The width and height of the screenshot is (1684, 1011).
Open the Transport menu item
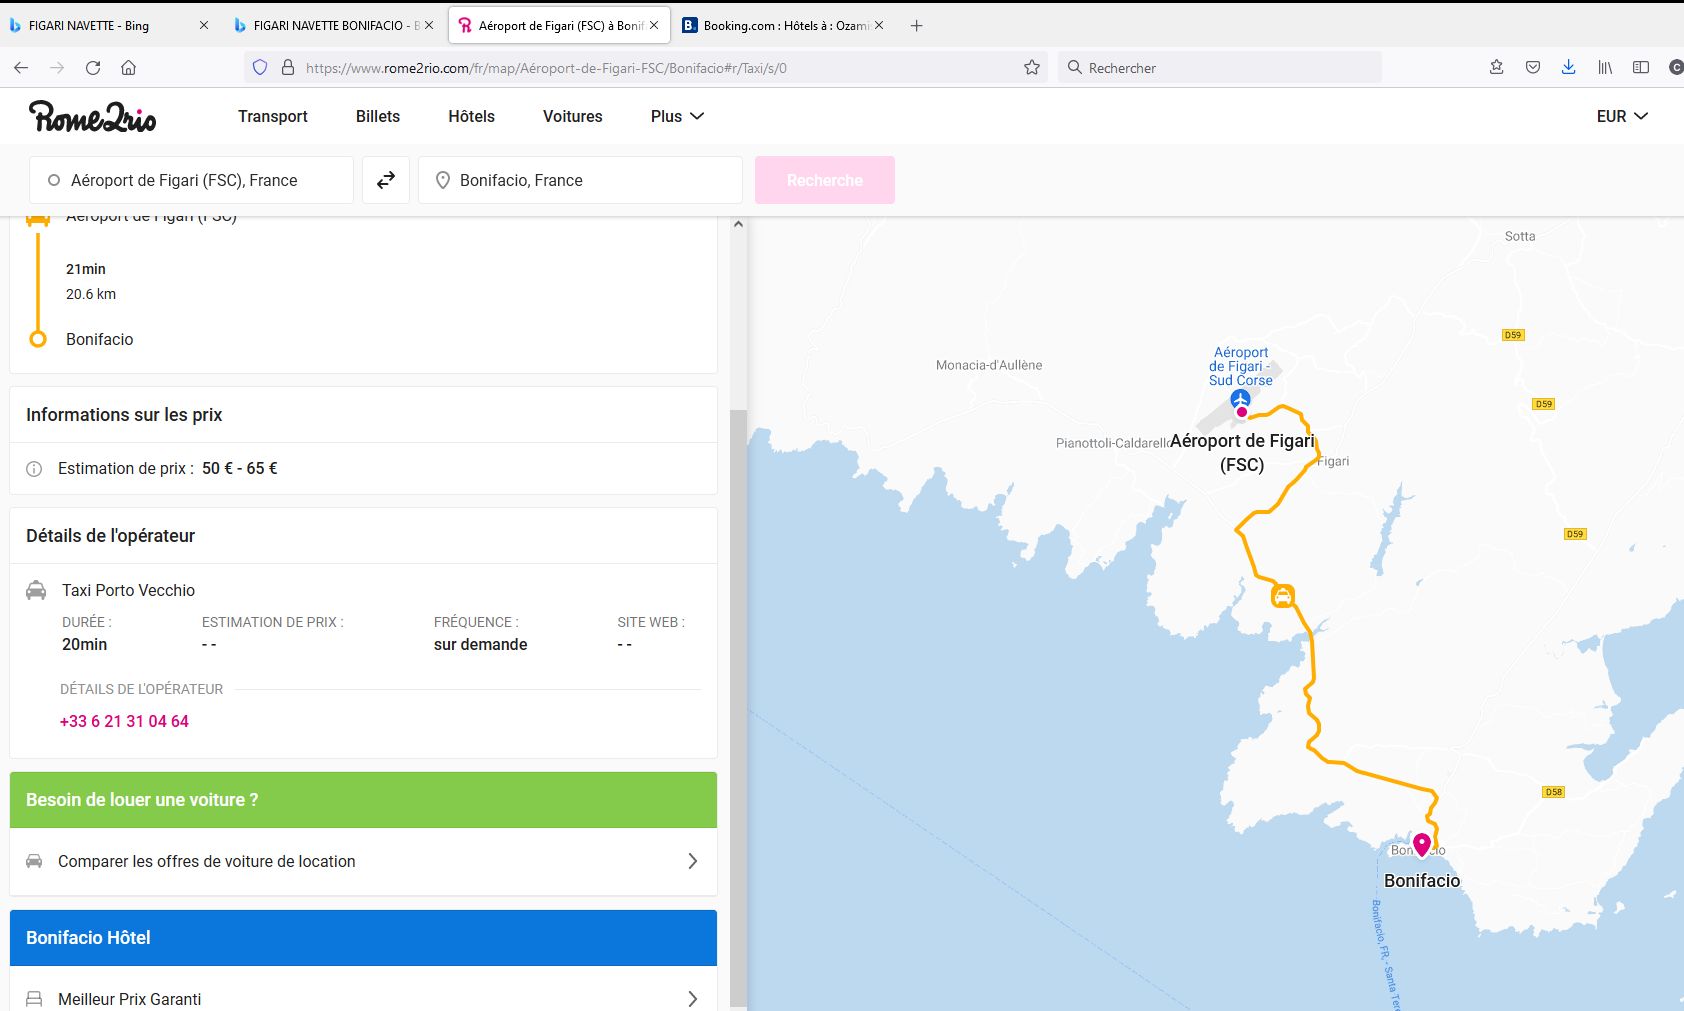pos(273,116)
